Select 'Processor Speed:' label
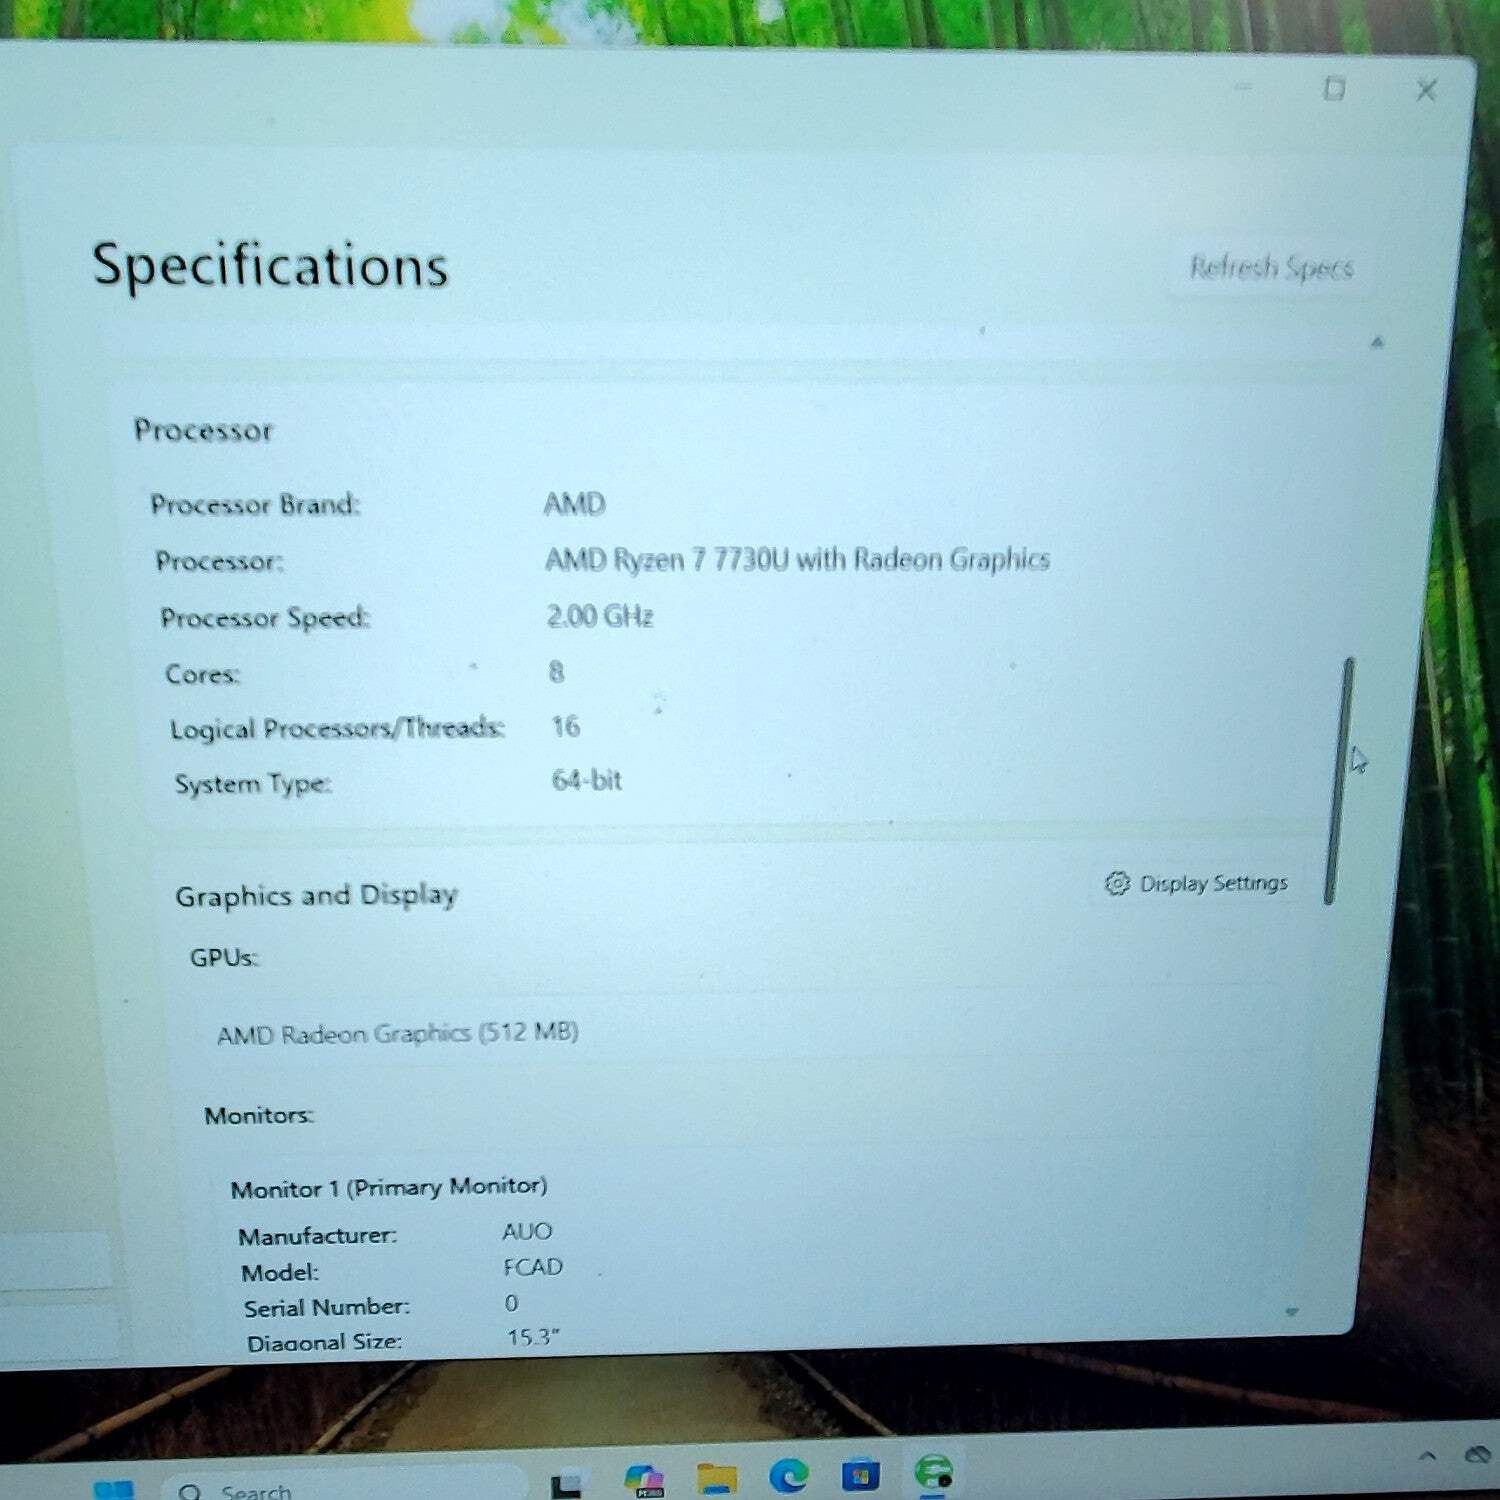 click(x=265, y=618)
